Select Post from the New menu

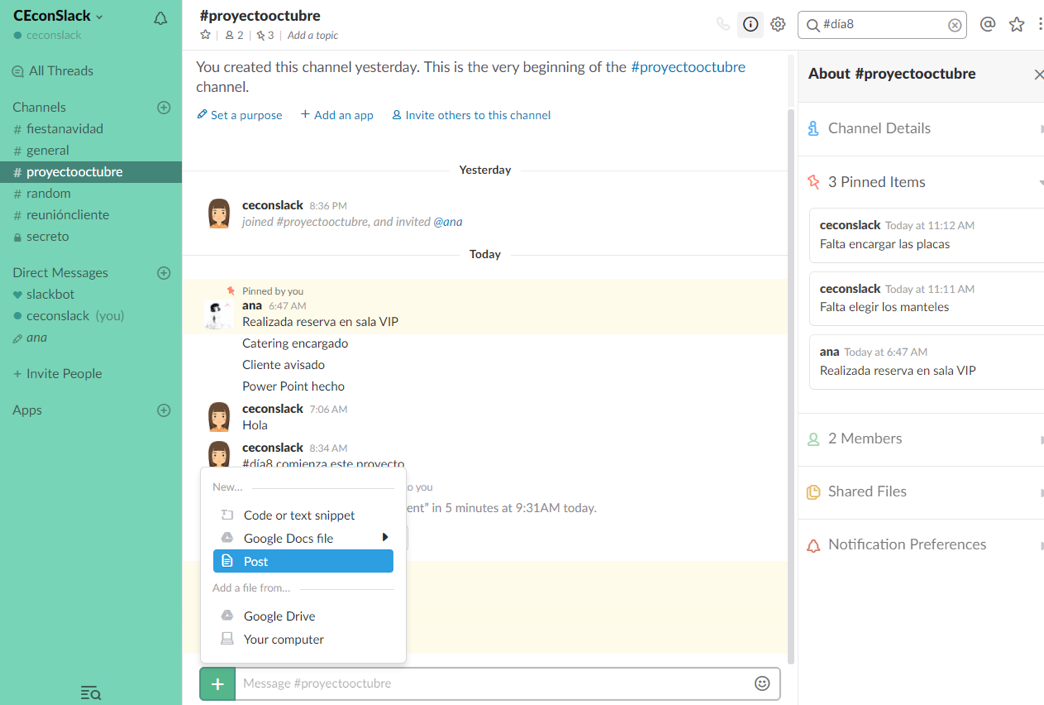303,561
